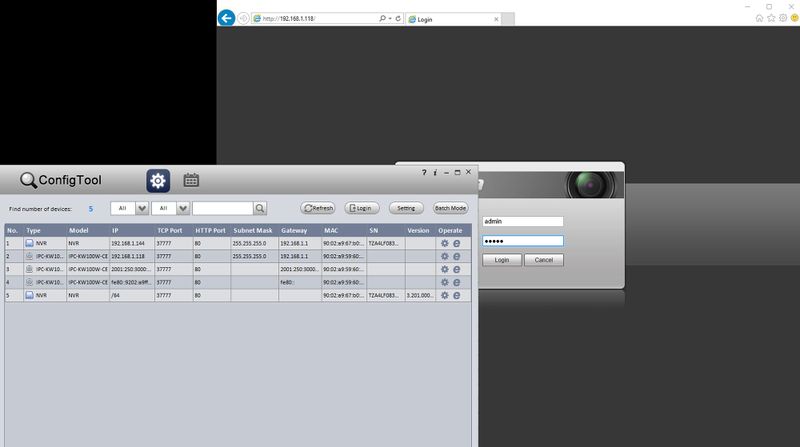This screenshot has width=800, height=447.
Task: Click Cancel in web login dialog
Action: [x=544, y=260]
